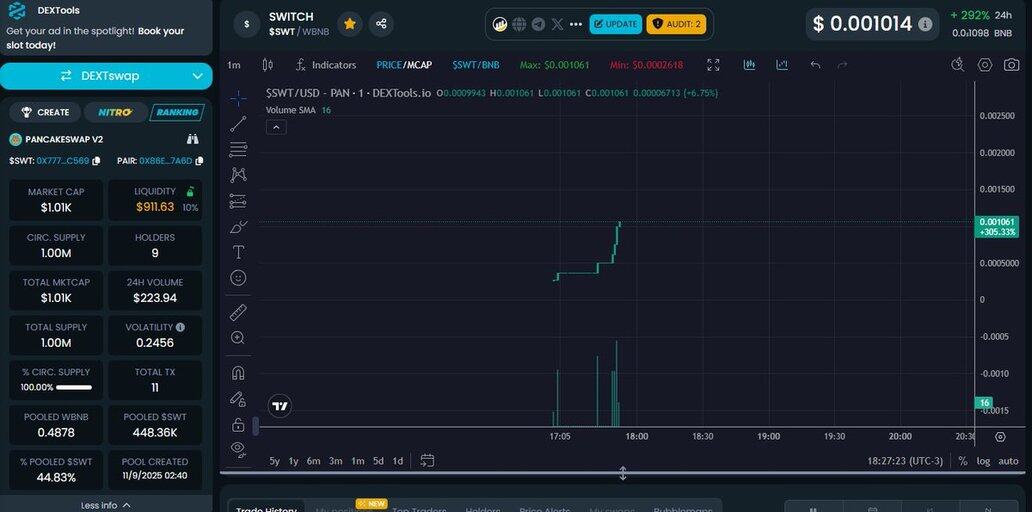Click the ruler measure tool
The image size is (1032, 512).
coord(238,313)
